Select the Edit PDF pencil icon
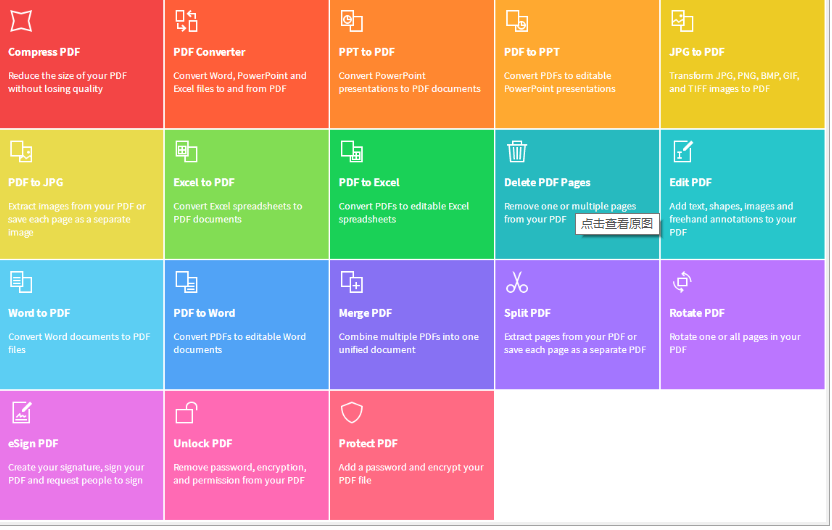832x530 pixels. pos(682,151)
